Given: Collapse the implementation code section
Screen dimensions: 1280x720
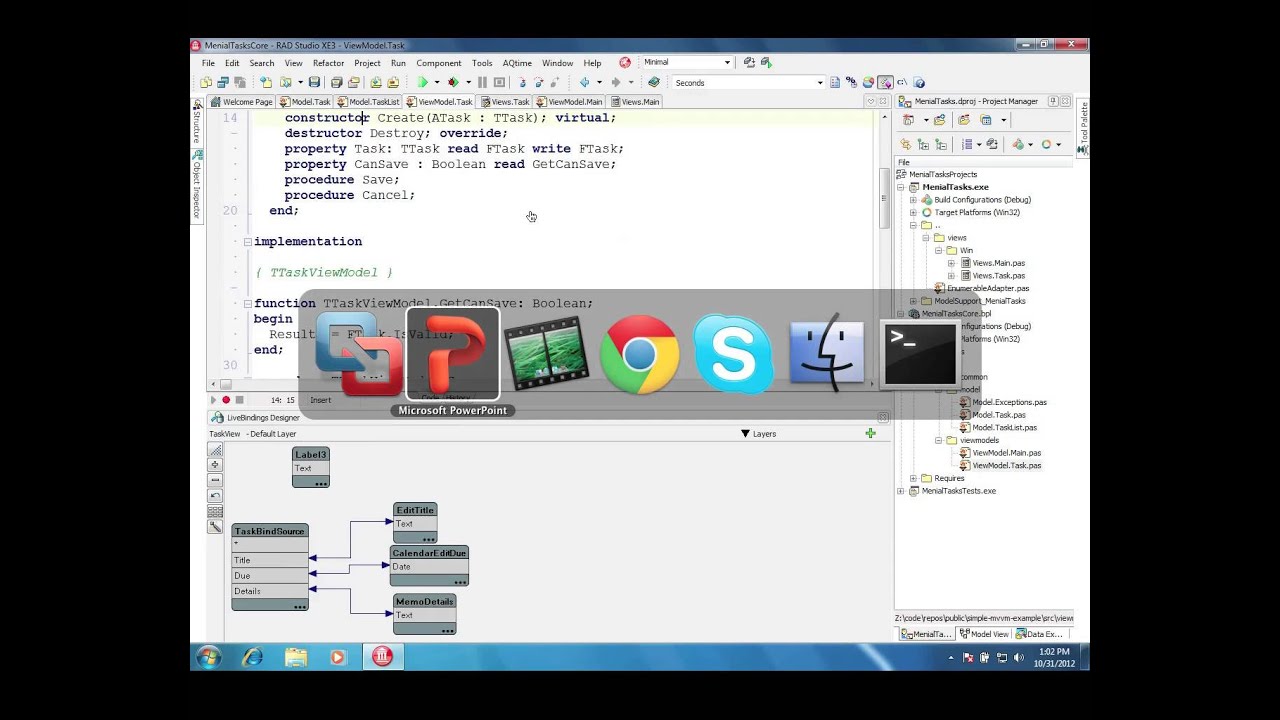Looking at the screenshot, I should (248, 242).
